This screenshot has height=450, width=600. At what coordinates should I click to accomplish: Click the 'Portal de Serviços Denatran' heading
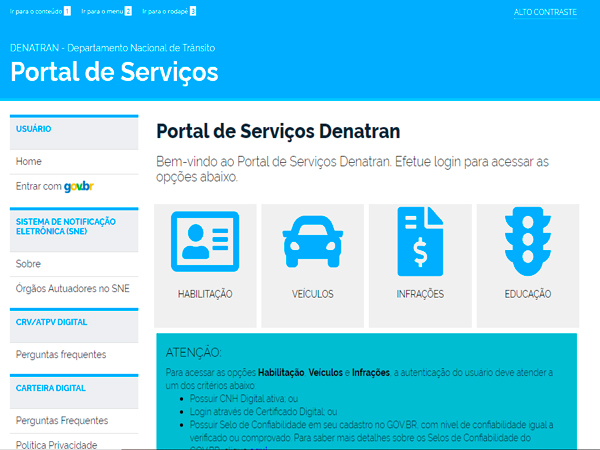click(278, 131)
